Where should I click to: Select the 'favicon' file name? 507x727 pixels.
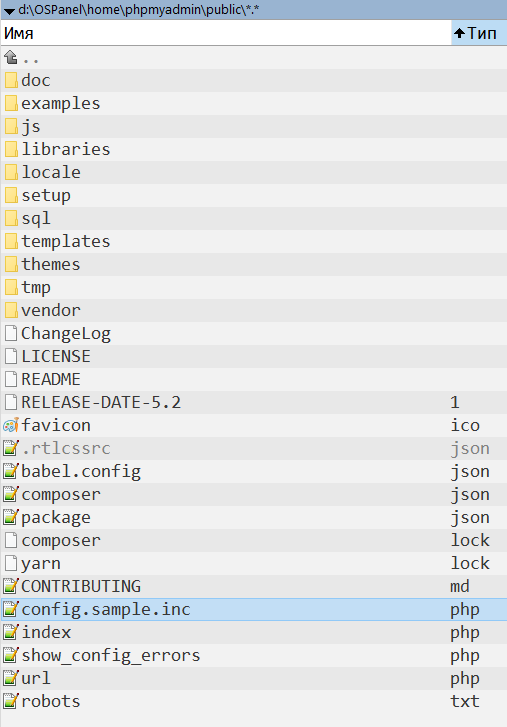[x=56, y=425]
